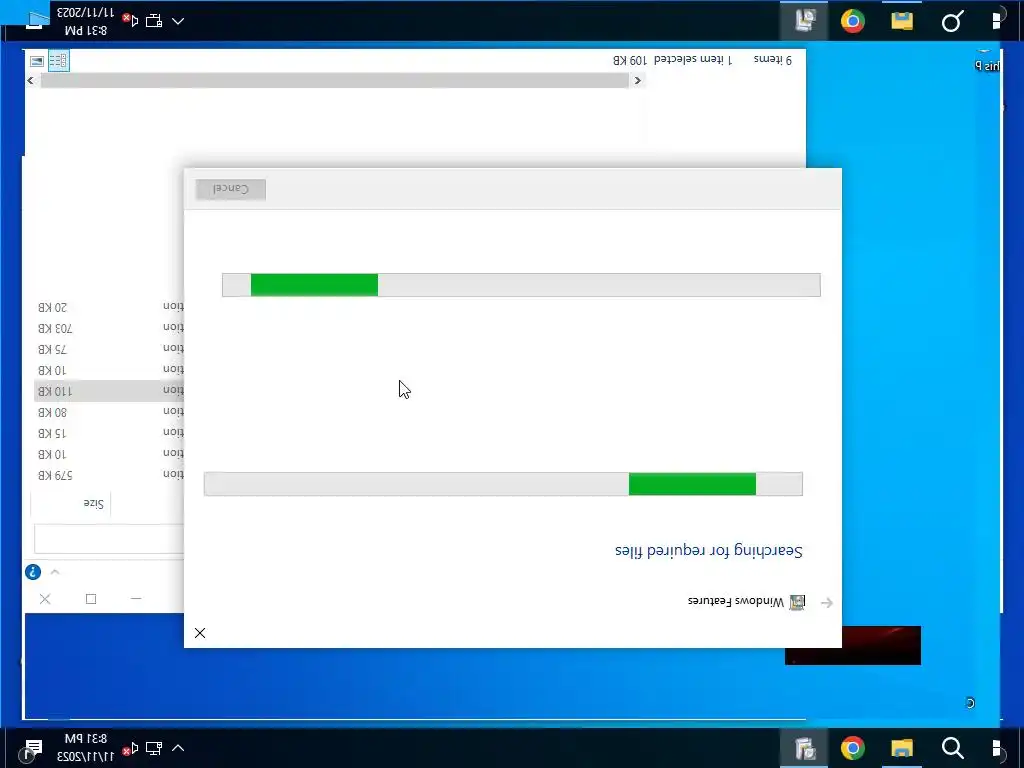Select the 703 KB file row
1024x768 pixels.
[109, 328]
